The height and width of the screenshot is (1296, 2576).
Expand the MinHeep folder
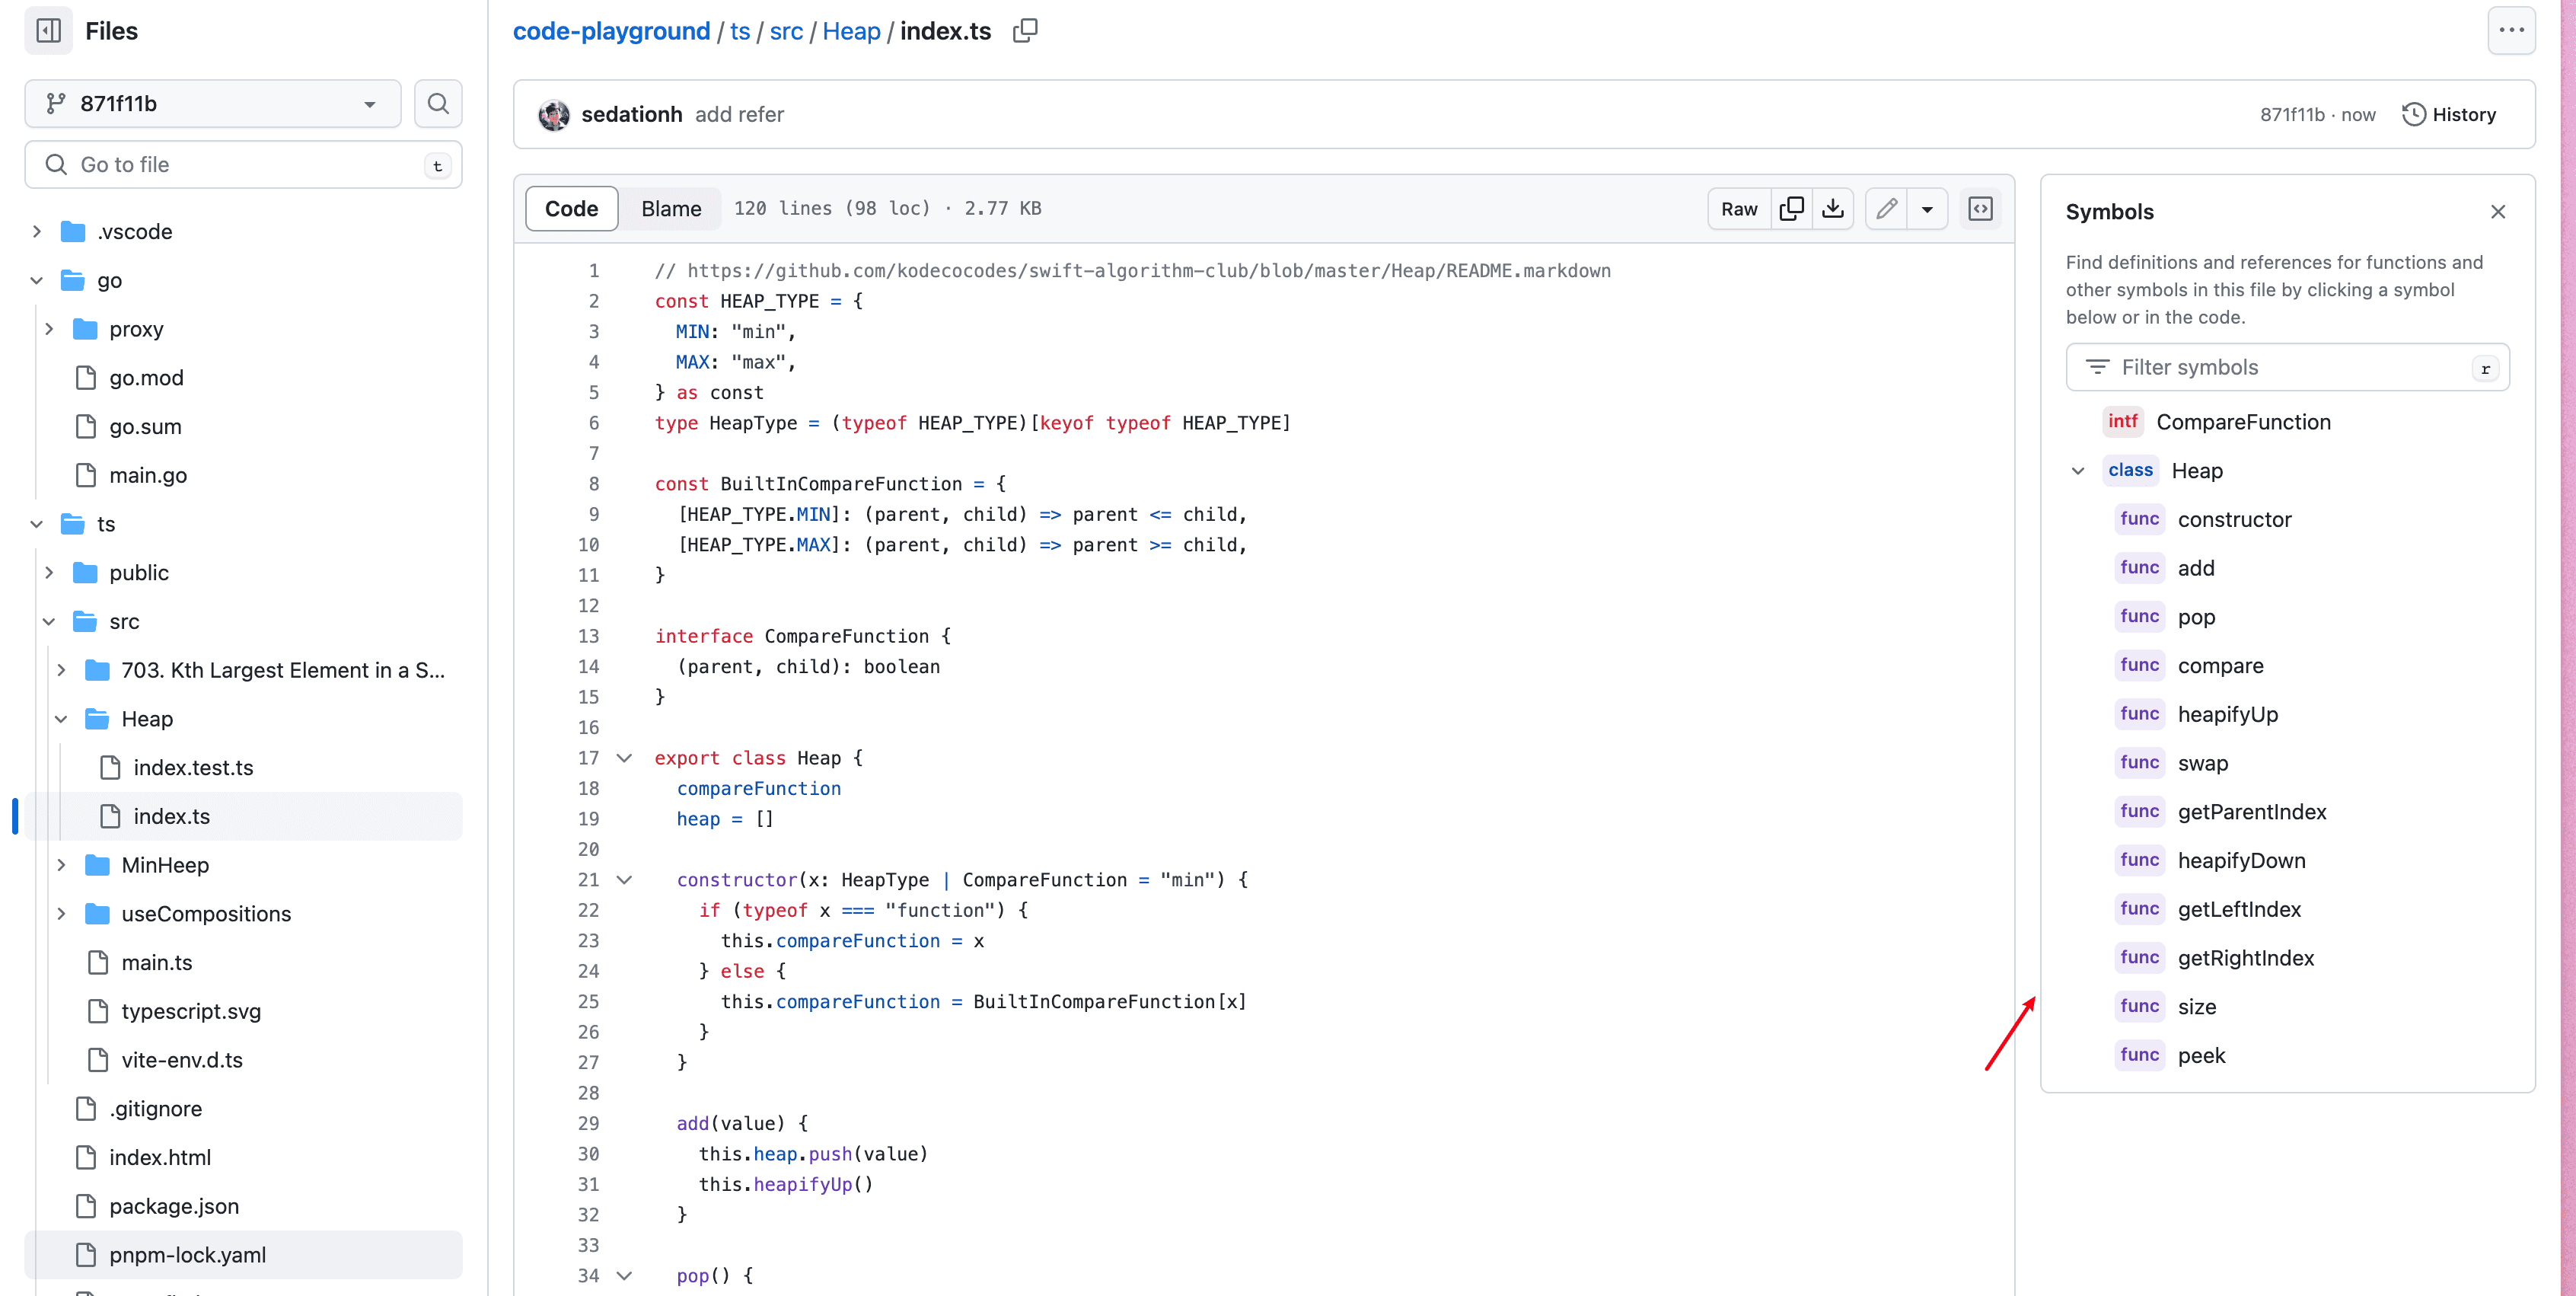61,864
